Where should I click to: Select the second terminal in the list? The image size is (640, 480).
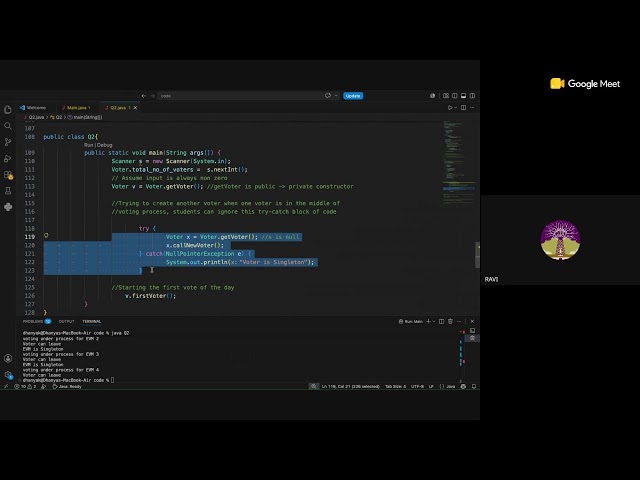pyautogui.click(x=473, y=338)
